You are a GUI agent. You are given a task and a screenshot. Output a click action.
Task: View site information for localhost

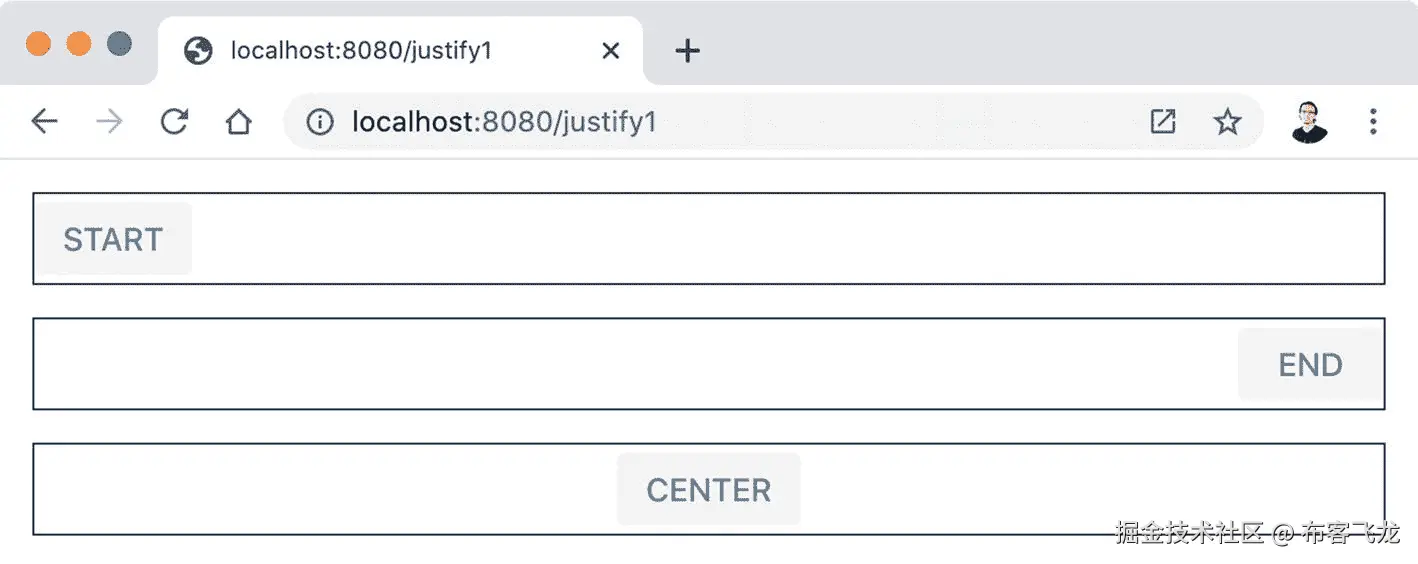(x=319, y=122)
